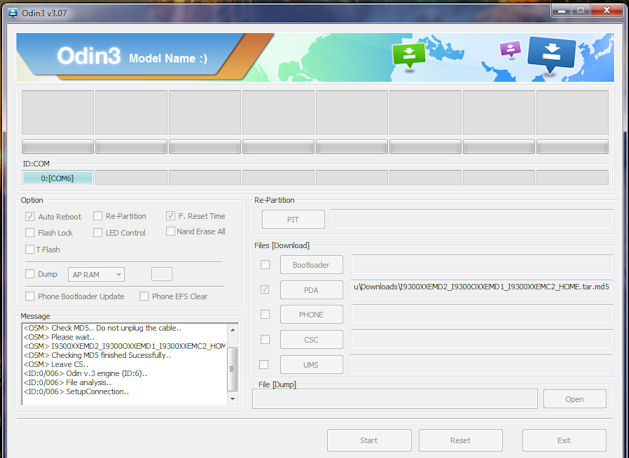
Task: Select the 0:[COM6] port slot
Action: point(57,178)
